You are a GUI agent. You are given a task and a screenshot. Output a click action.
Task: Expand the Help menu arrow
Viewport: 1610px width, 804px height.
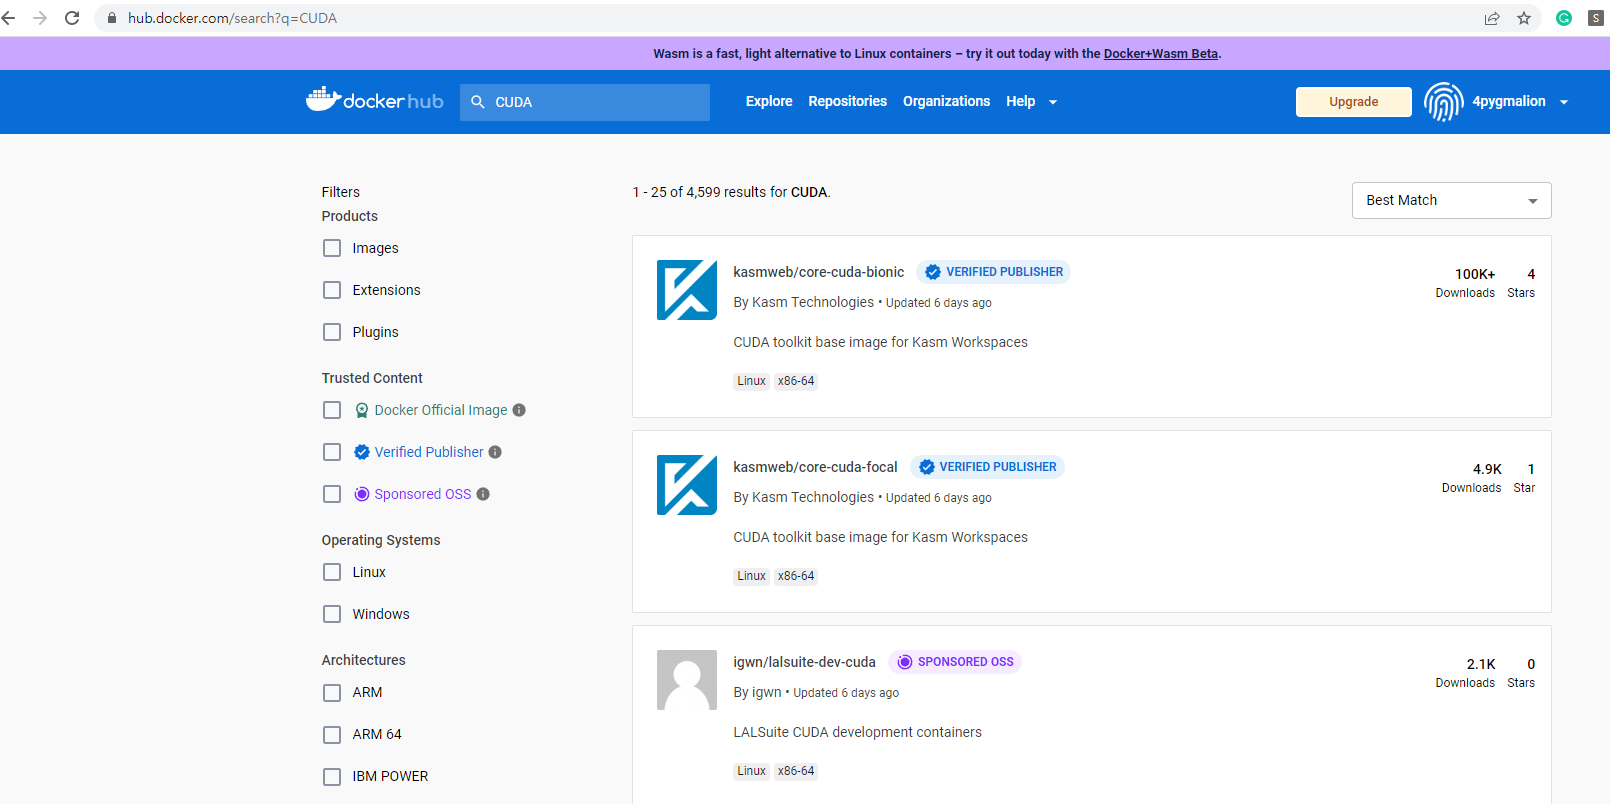pos(1053,102)
